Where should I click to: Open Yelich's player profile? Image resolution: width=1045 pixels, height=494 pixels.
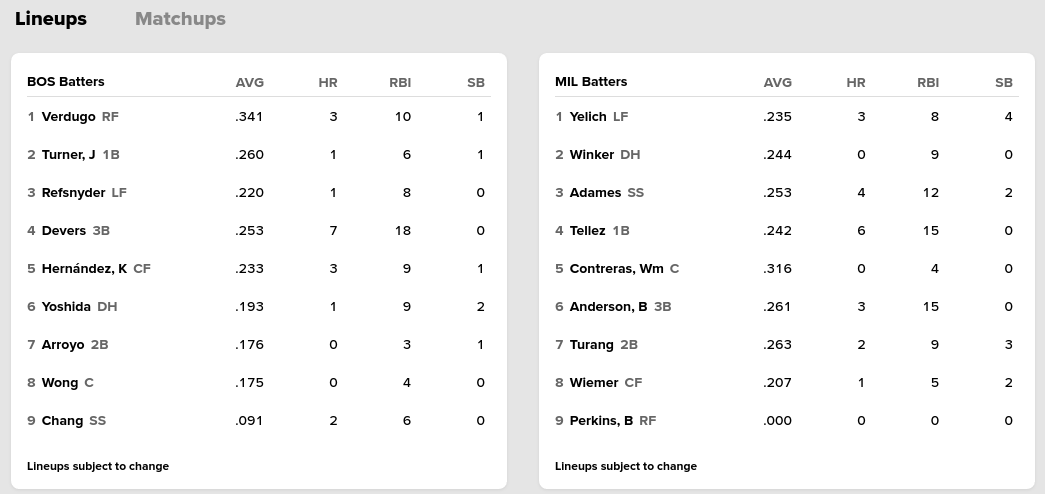[x=588, y=117]
